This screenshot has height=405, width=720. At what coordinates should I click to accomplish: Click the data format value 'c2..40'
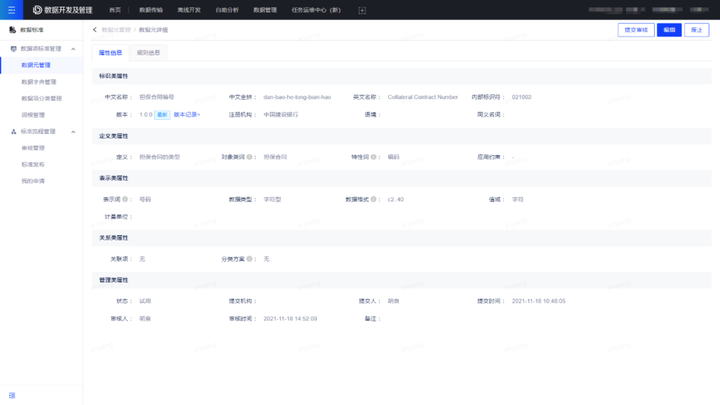point(396,199)
